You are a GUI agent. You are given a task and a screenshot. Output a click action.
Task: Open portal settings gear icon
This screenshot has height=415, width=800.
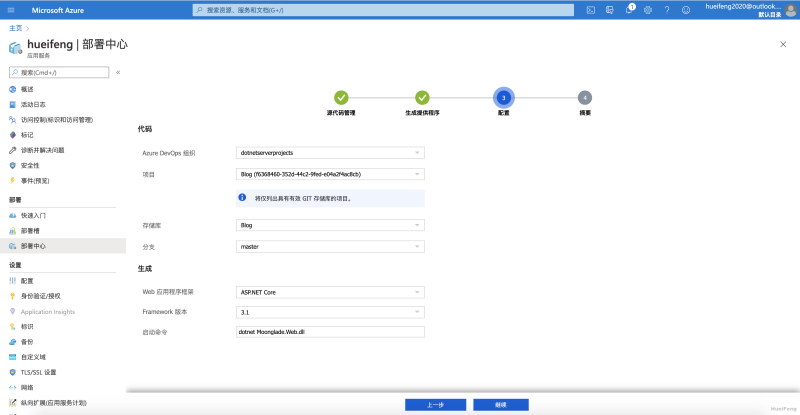click(648, 10)
